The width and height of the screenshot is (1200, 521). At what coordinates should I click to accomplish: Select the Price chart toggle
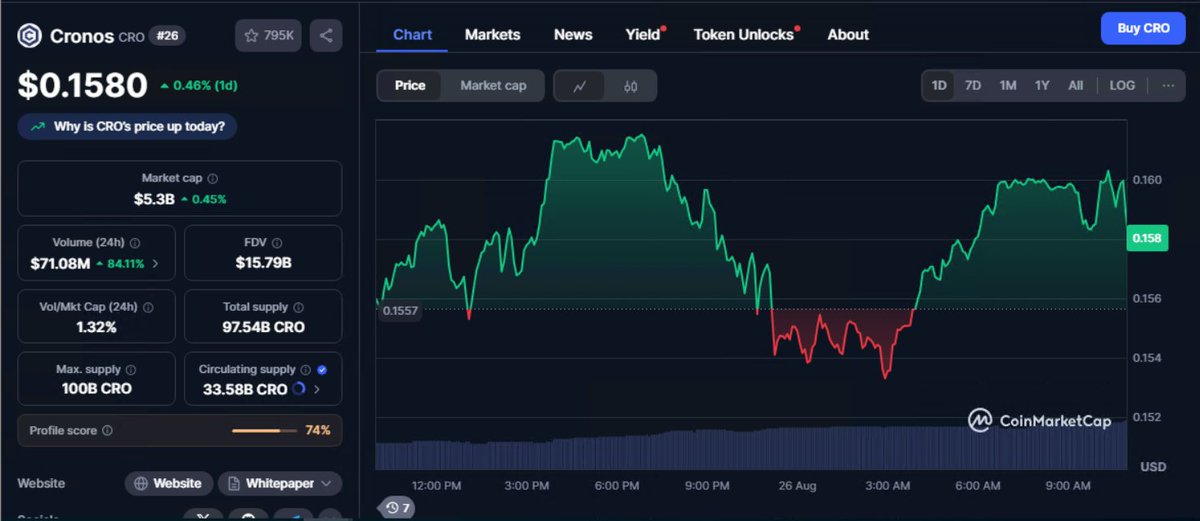pyautogui.click(x=410, y=85)
